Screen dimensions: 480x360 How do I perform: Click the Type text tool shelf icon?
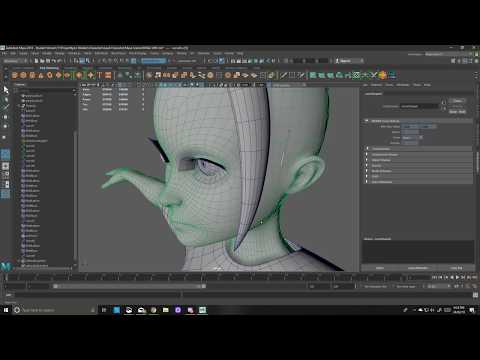[99, 75]
